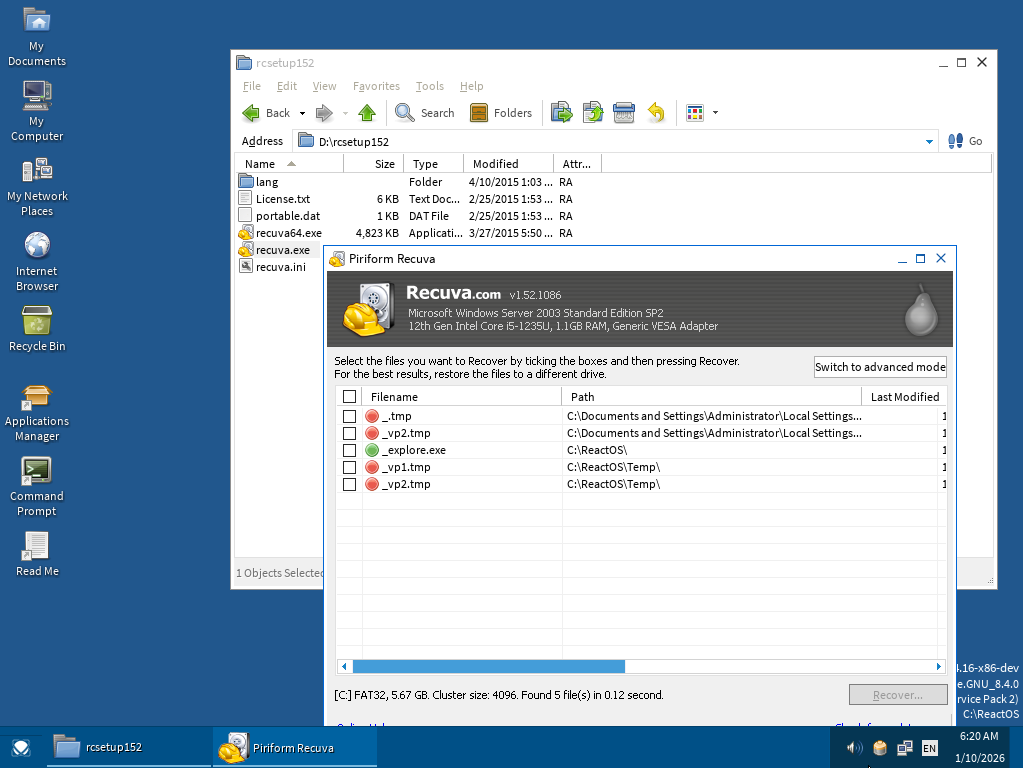Open the Tools menu
Viewport: 1023px width, 768px height.
[429, 86]
